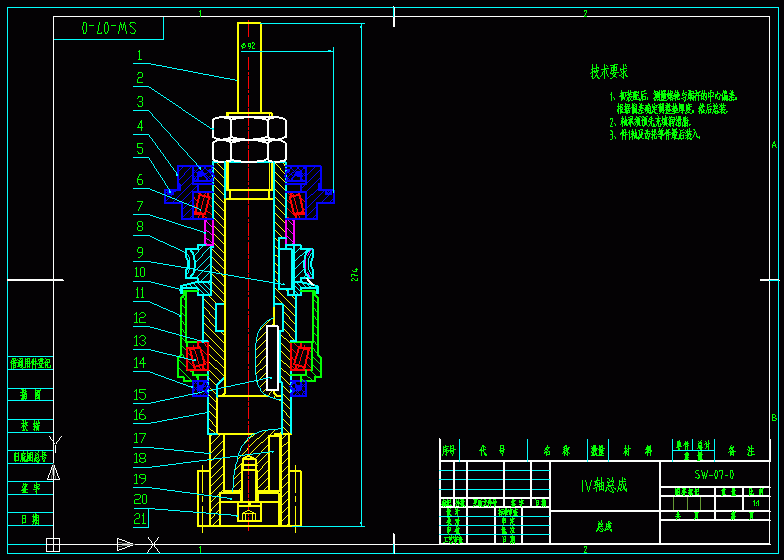Select the 日期 cell in the left side table
Image resolution: width=784 pixels, height=560 pixels.
point(30,520)
